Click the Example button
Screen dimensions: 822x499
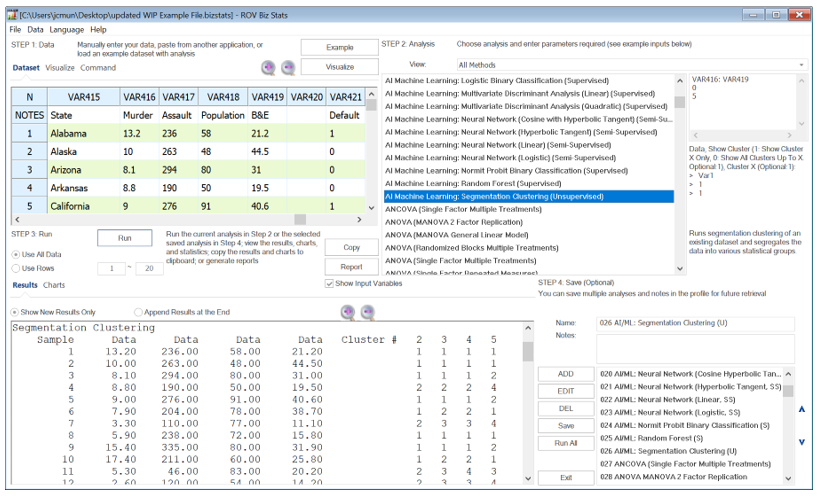point(340,47)
